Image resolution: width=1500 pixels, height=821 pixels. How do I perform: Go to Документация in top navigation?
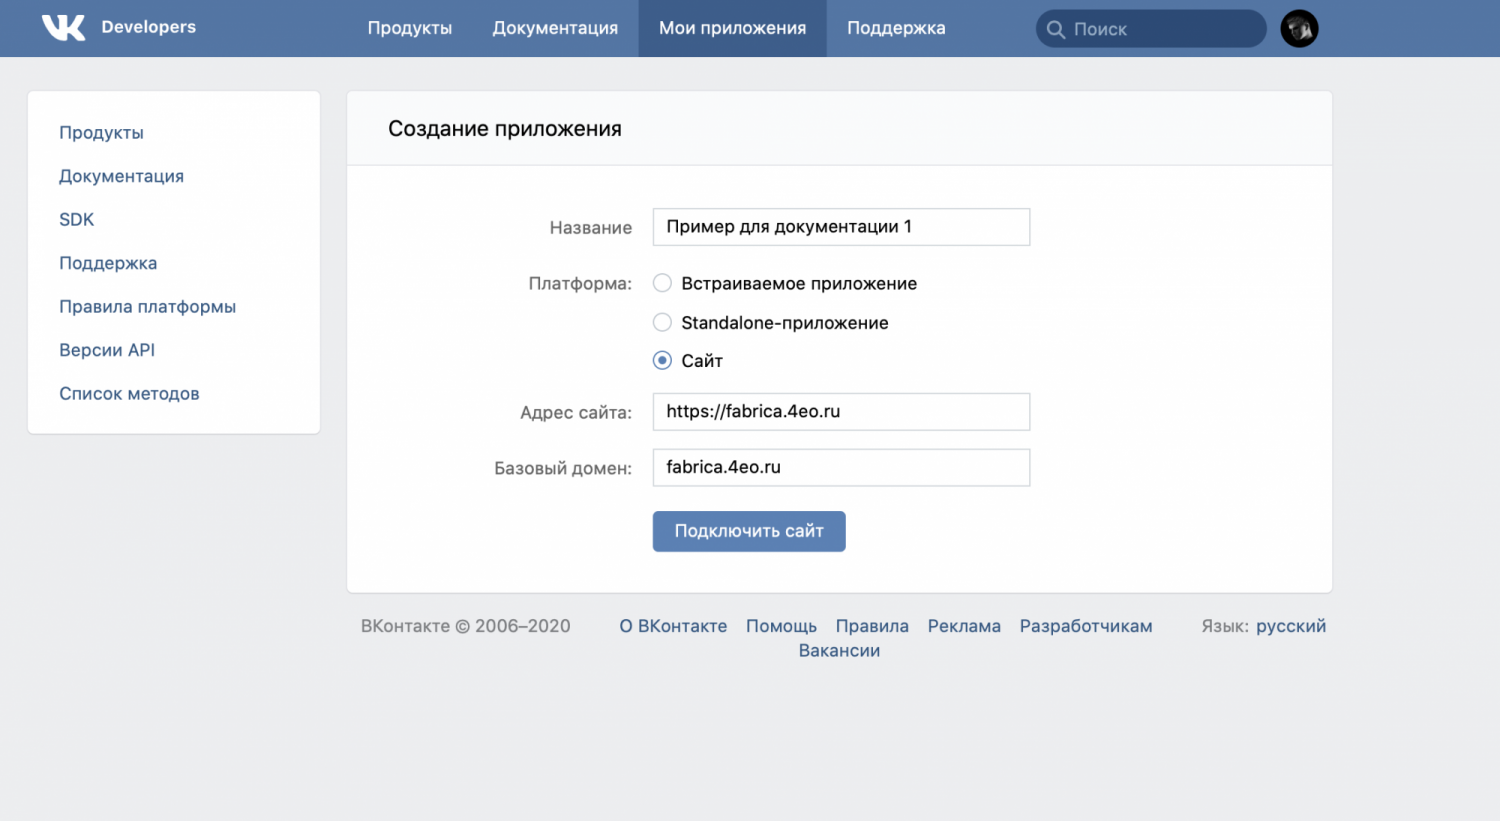coord(555,28)
